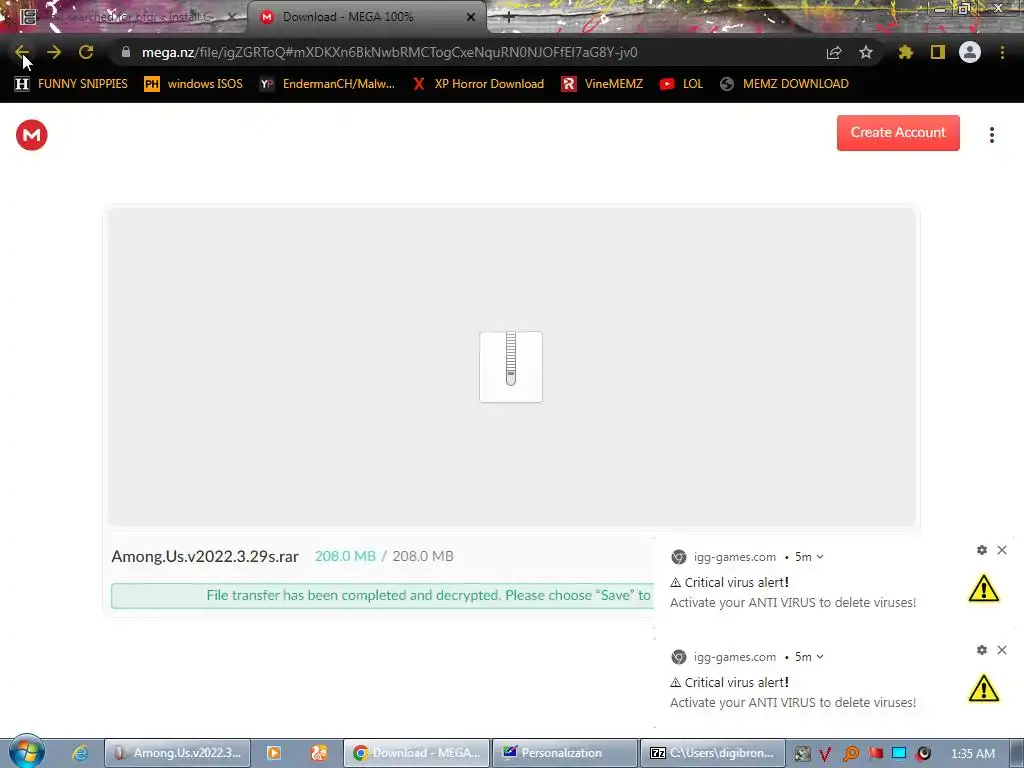Open the FUNNY SNIPPIES bookmark
The height and width of the screenshot is (768, 1024).
point(71,84)
